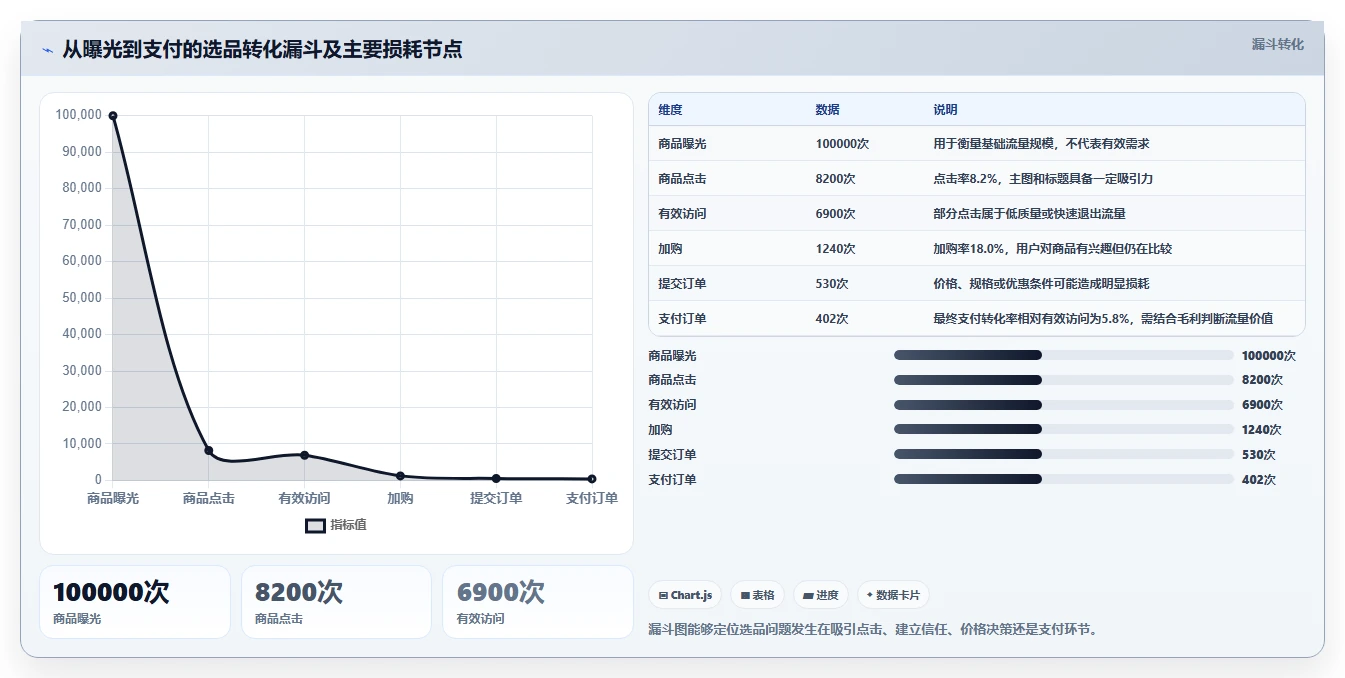Click the 402次 cell in the table

coord(832,319)
